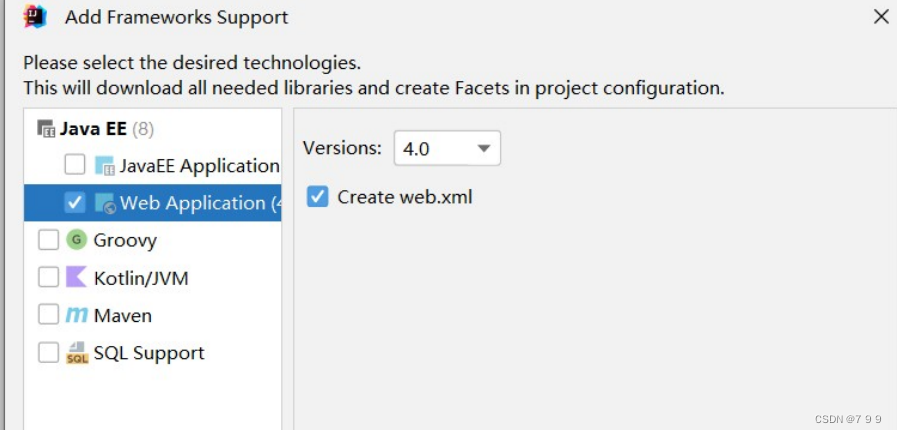The height and width of the screenshot is (433, 897).
Task: Close the Add Frameworks Support dialog
Action: pyautogui.click(x=882, y=17)
